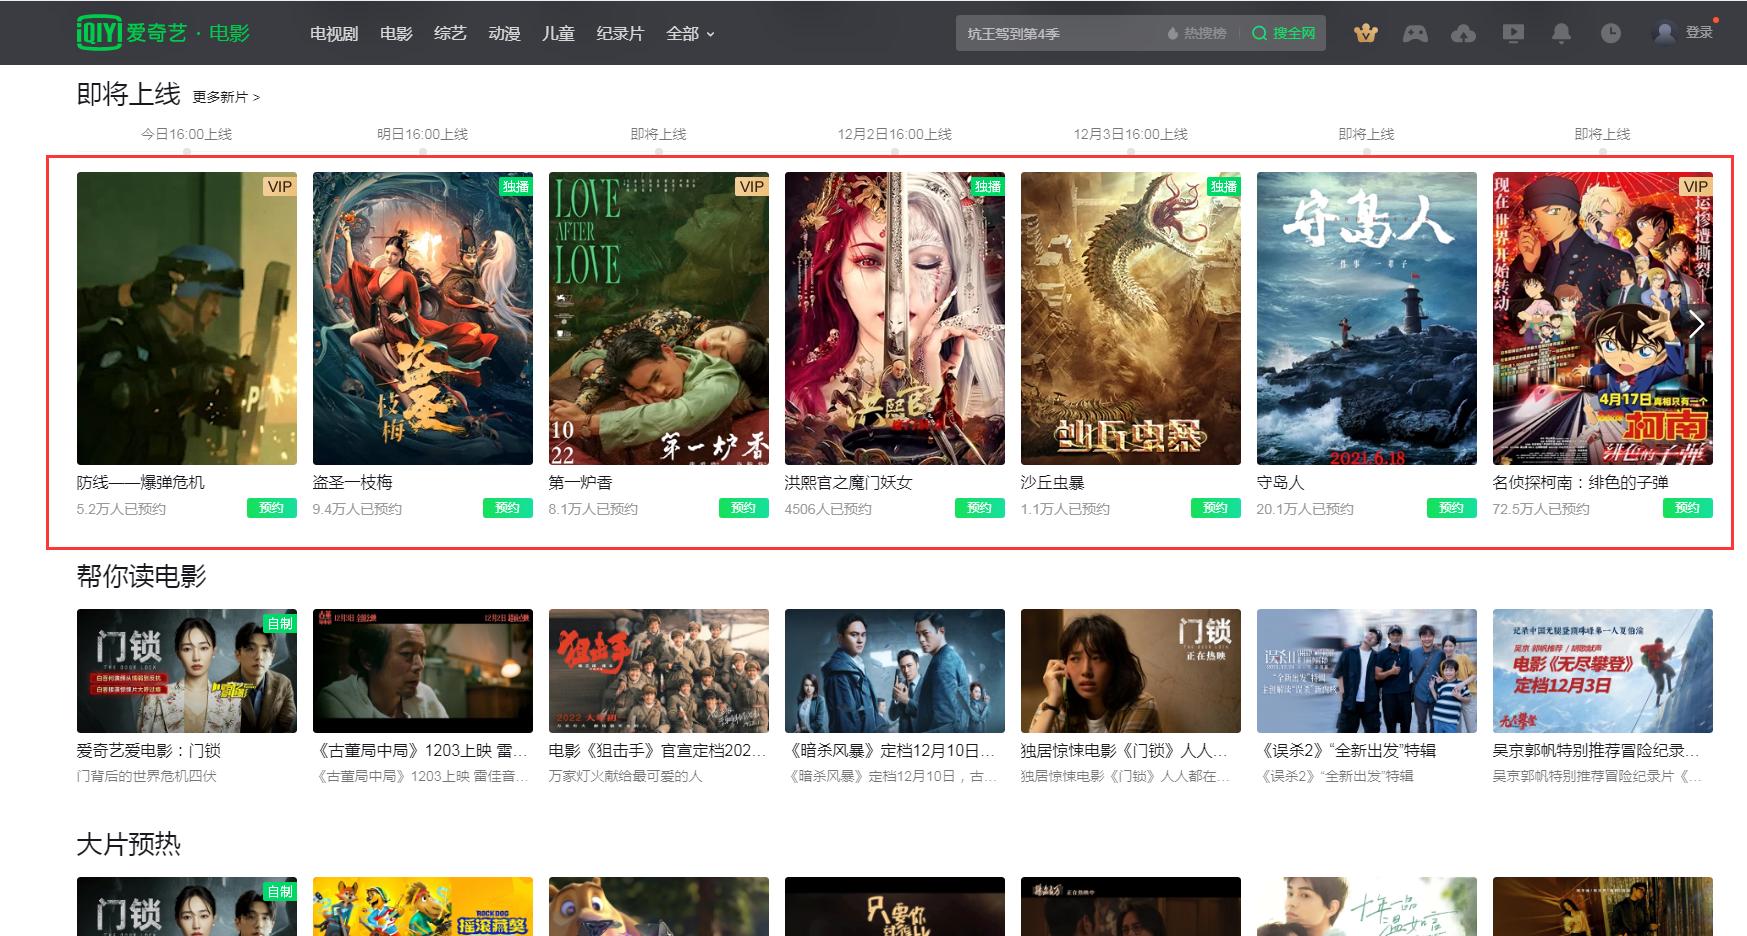Click 预约 for 洪熙官之魔门妖女
The height and width of the screenshot is (936, 1747).
(980, 508)
